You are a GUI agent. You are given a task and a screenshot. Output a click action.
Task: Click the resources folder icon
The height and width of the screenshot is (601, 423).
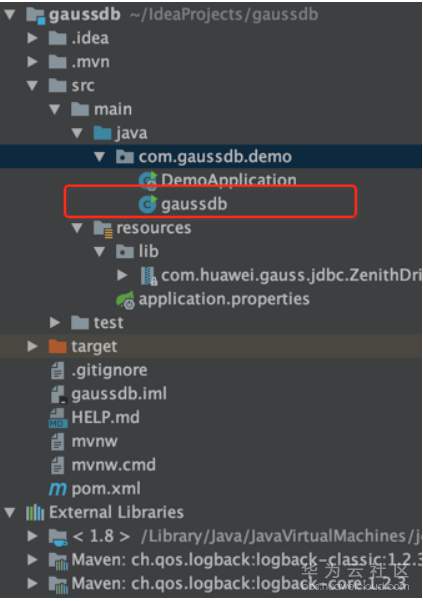coord(103,229)
